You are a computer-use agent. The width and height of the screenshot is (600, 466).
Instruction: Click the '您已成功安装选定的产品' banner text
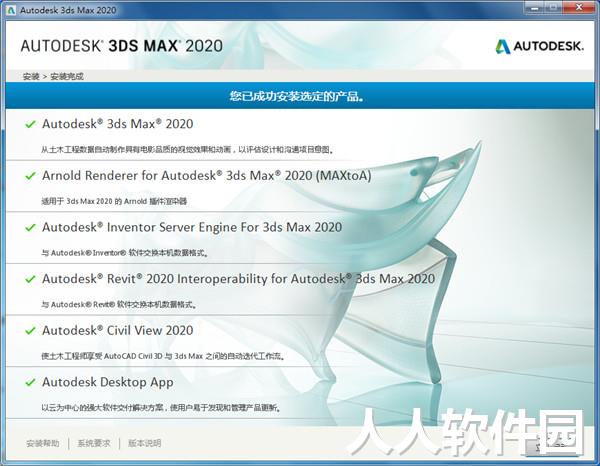tap(297, 96)
